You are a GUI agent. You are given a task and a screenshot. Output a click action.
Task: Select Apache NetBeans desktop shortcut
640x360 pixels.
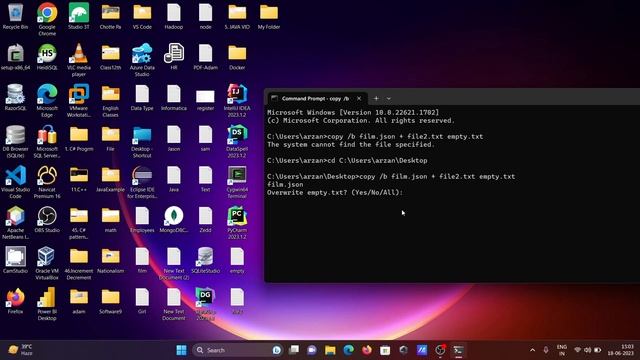(15, 222)
